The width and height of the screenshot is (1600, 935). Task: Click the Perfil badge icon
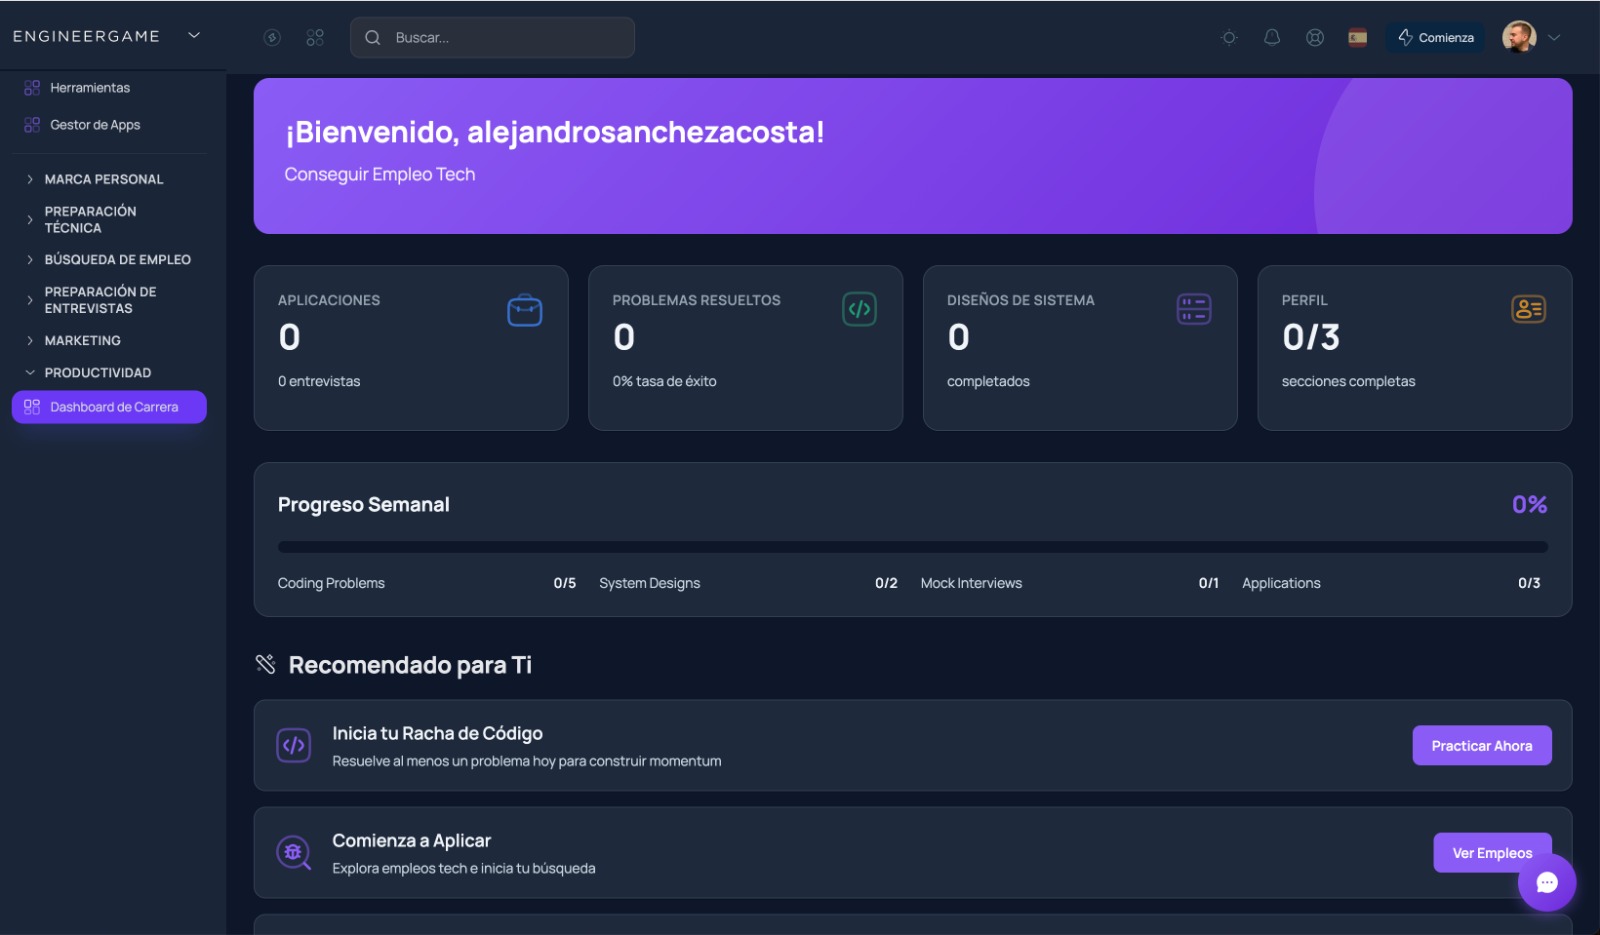1529,309
